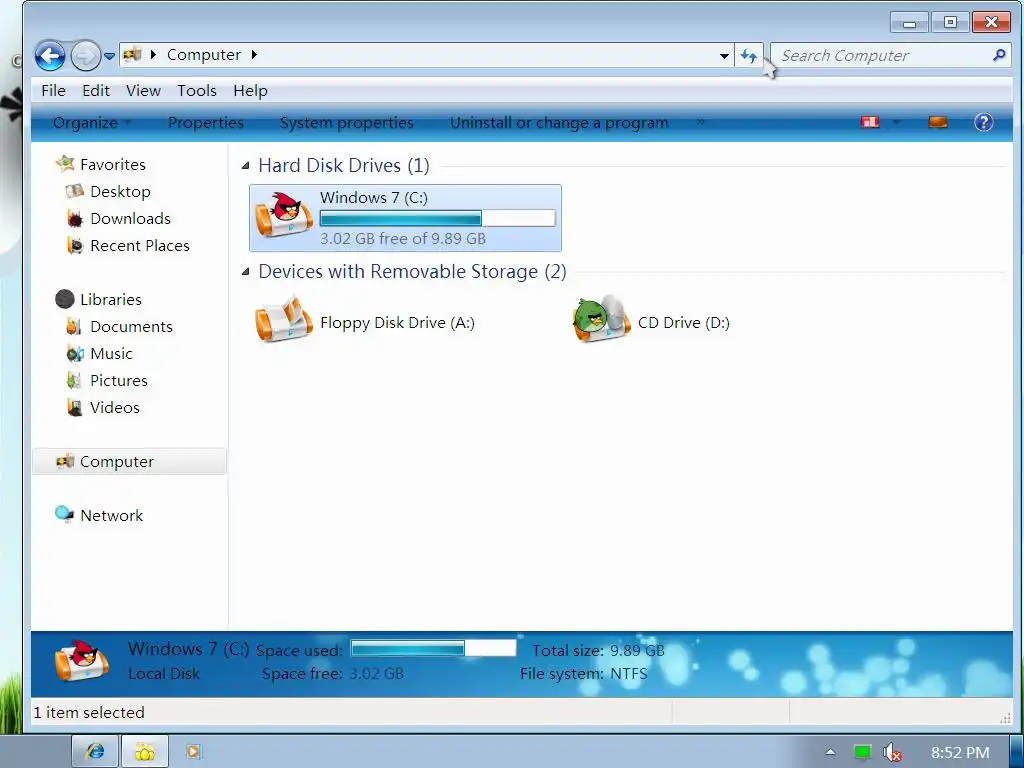Click the C: drive free space bar
The image size is (1024, 768).
438,218
